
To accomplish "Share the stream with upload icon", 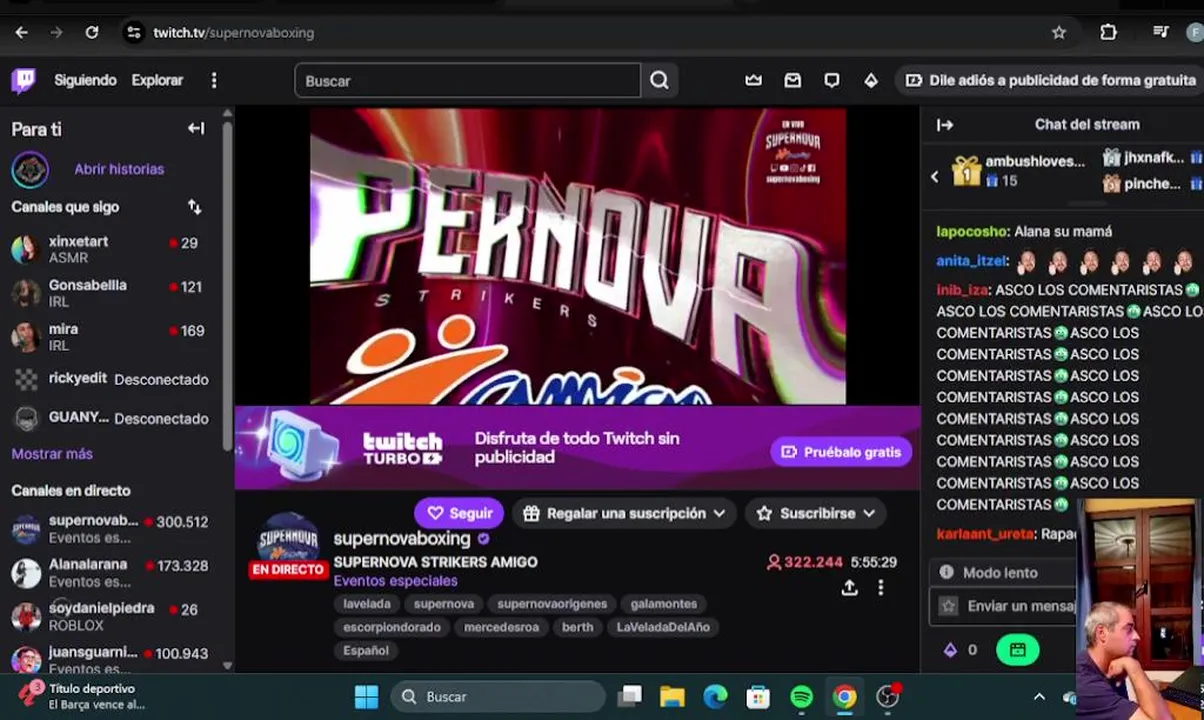I will (849, 588).
